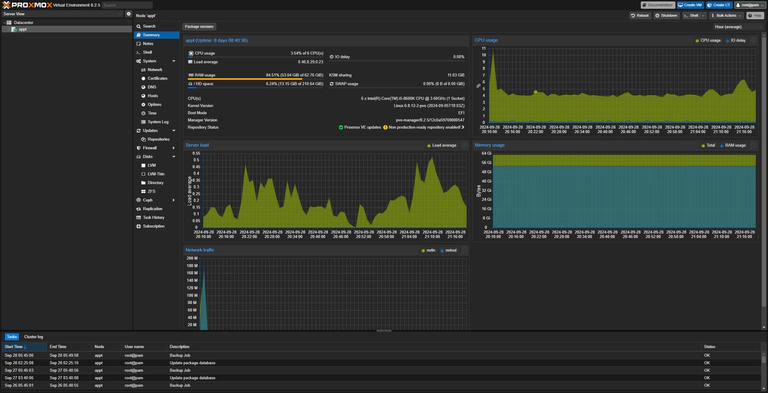Open the Bulk Actions dropdown
The width and height of the screenshot is (768, 393).
[x=726, y=16]
